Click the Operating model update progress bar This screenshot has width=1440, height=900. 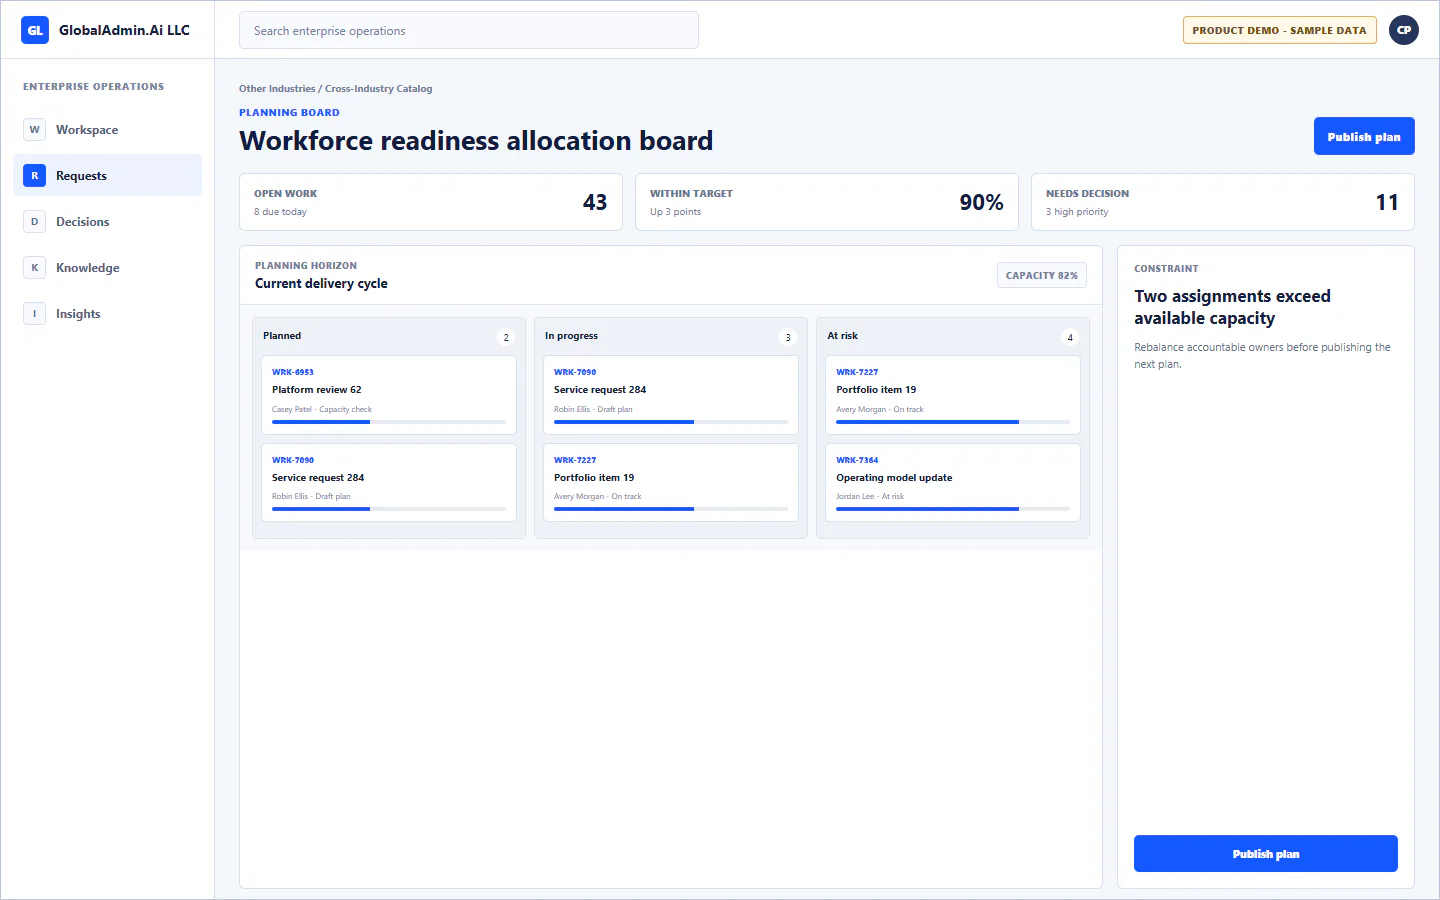[953, 509]
